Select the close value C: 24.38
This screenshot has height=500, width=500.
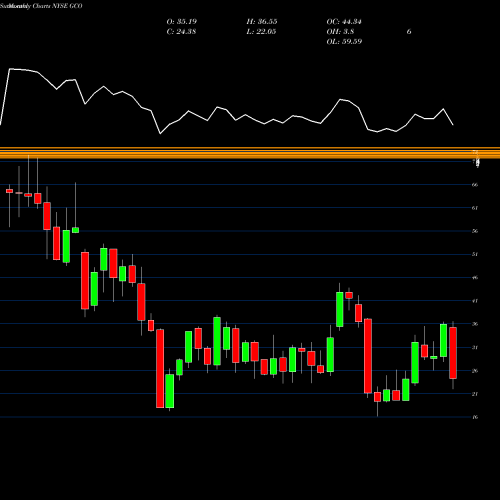[x=181, y=32]
